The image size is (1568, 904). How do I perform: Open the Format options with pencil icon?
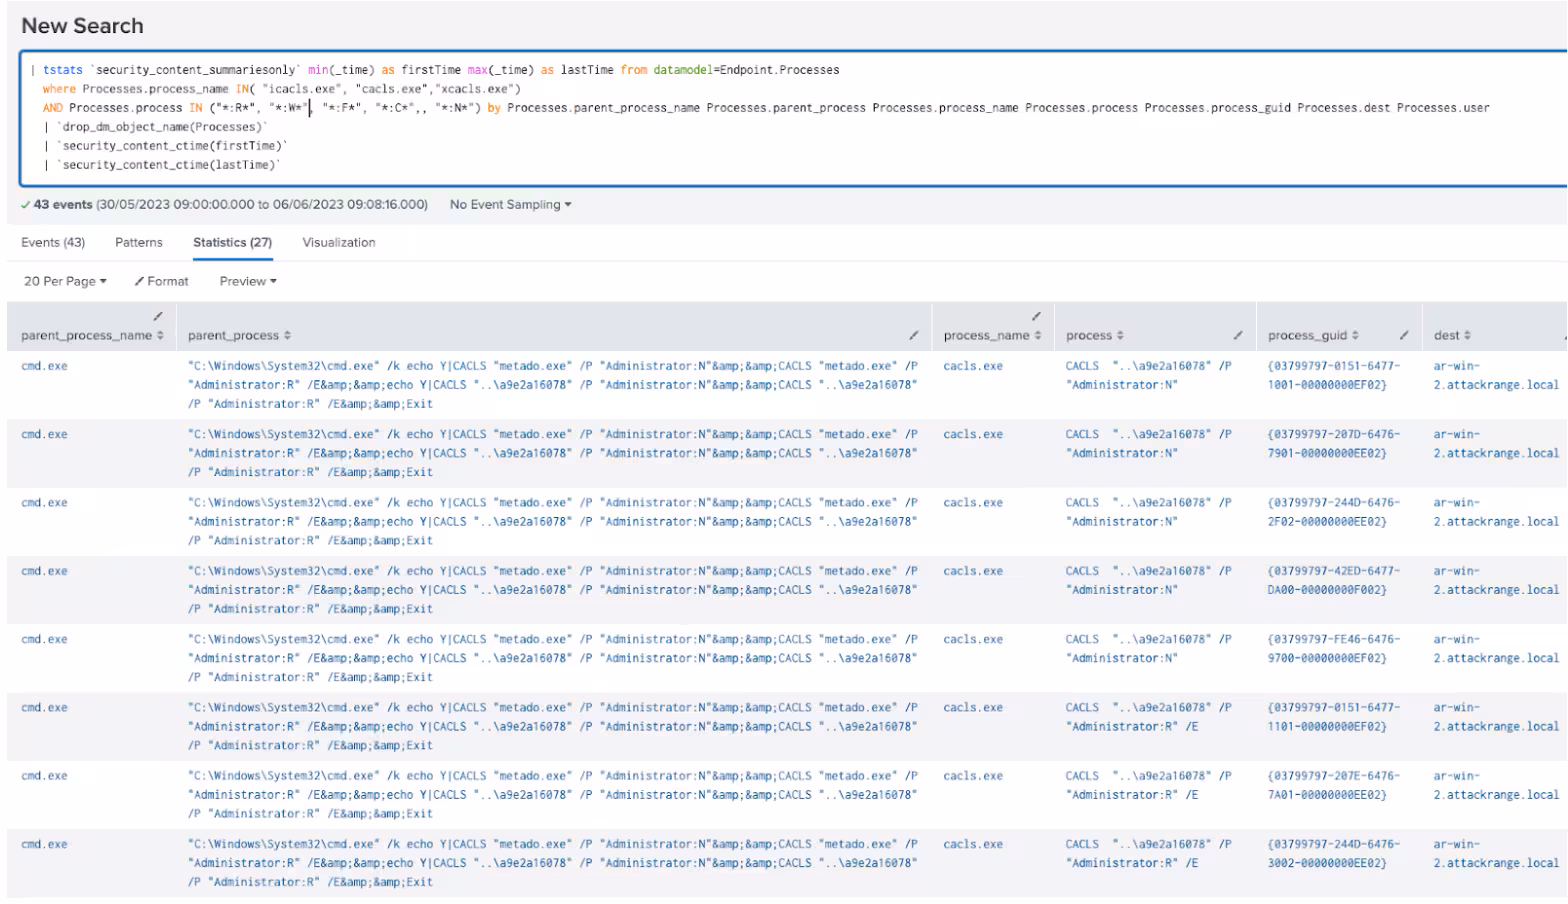click(x=161, y=282)
